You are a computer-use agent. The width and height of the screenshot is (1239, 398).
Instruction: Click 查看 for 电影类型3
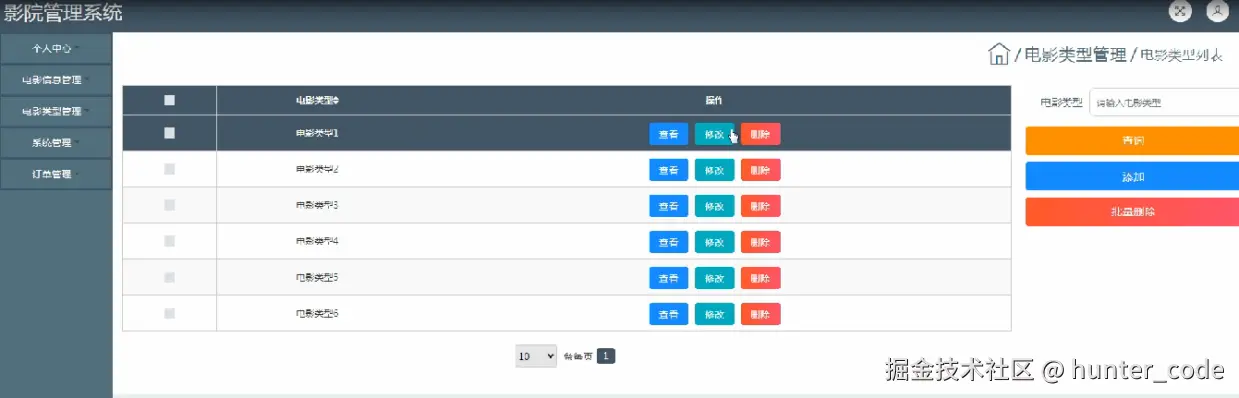pos(669,206)
